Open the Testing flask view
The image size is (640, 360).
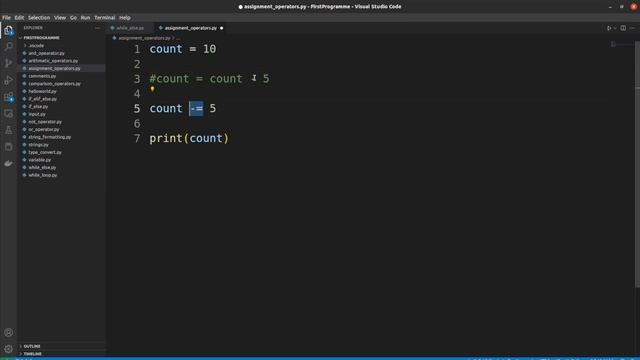[8, 130]
